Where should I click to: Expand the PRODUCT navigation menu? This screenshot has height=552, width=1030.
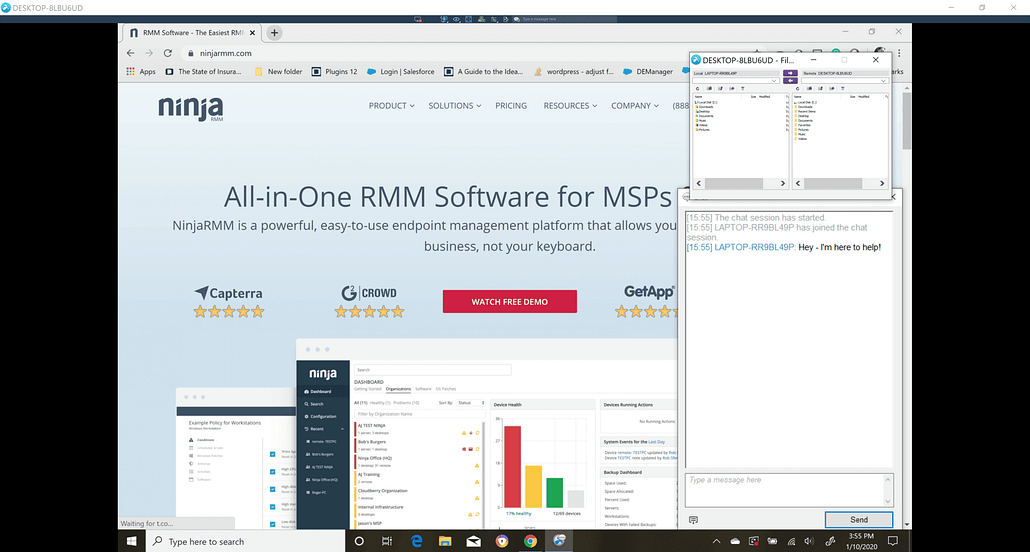[392, 105]
